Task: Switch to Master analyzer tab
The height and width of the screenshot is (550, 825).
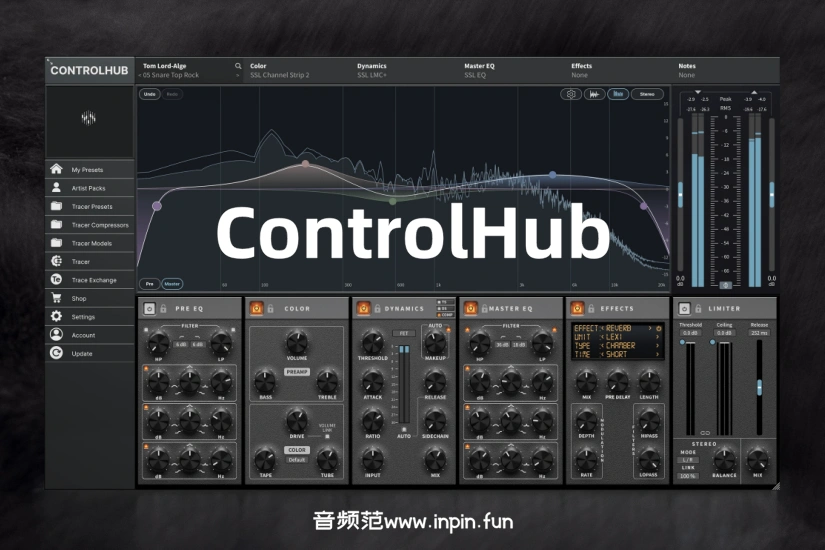Action: tap(172, 284)
